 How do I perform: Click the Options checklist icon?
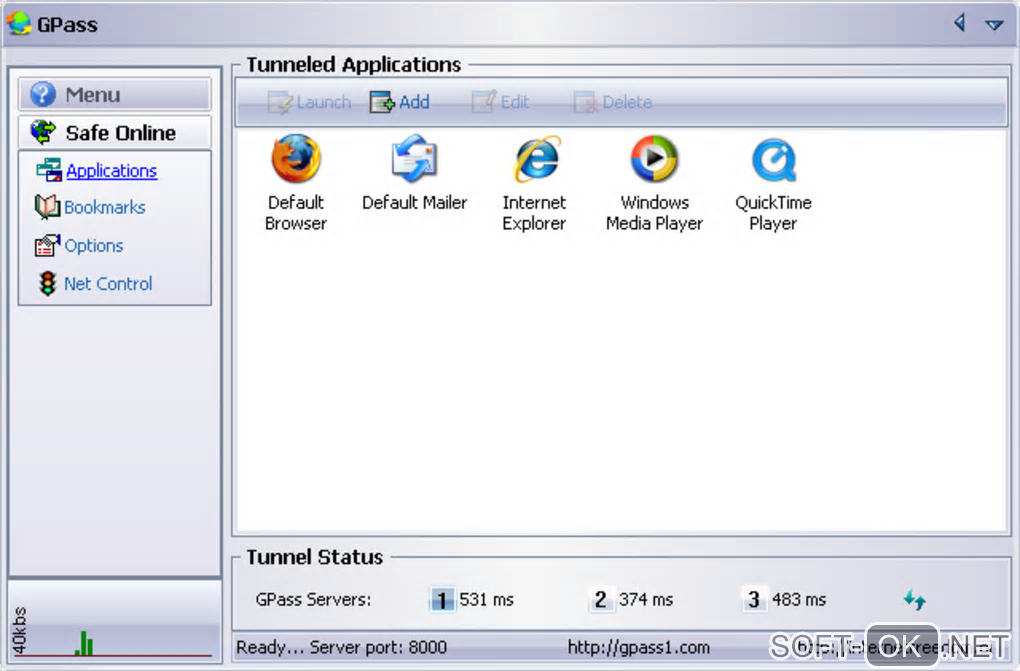coord(47,245)
